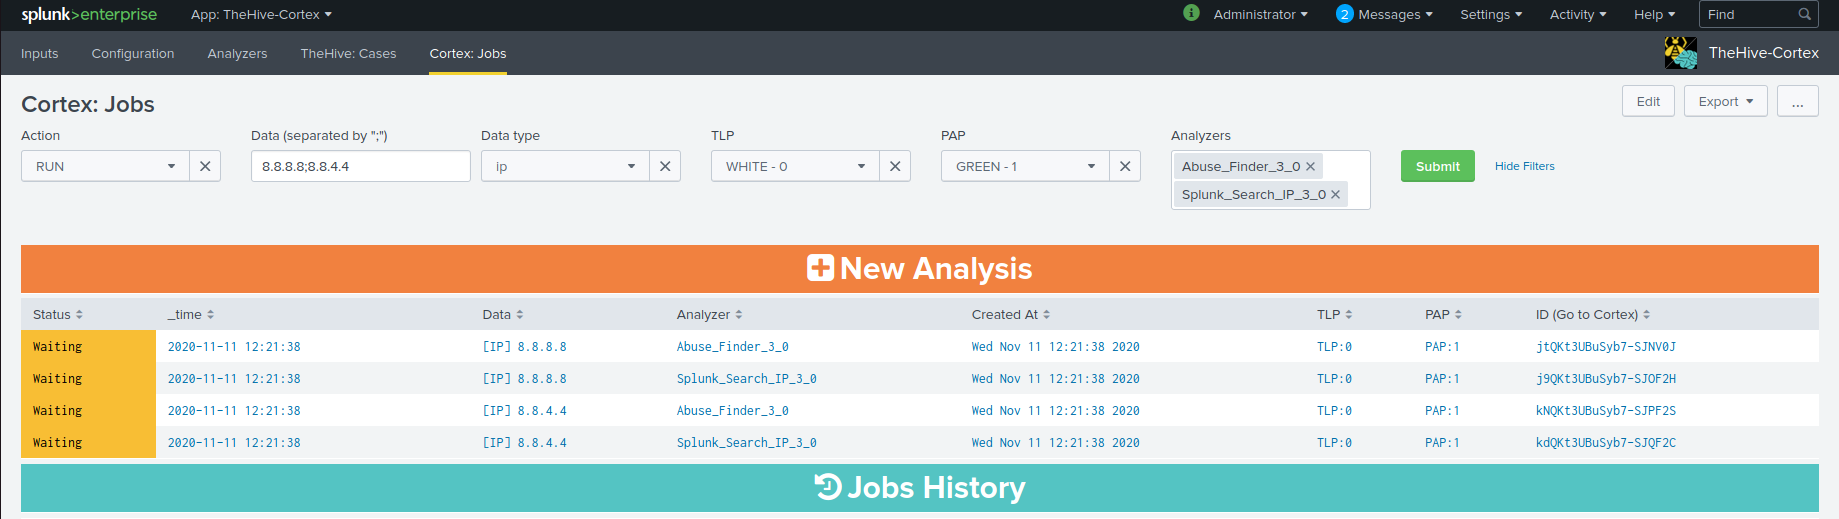Go to the Inputs tab
1839x519 pixels.
pos(40,53)
